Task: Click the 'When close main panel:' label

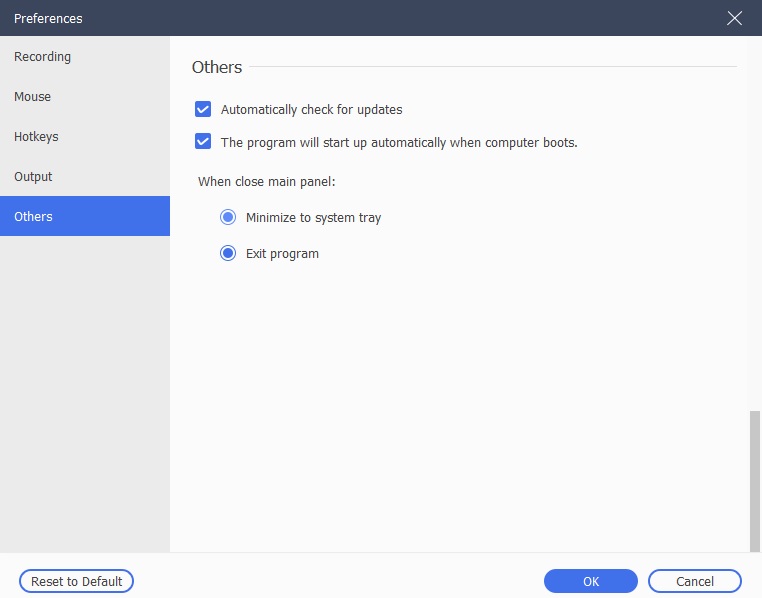Action: [266, 182]
